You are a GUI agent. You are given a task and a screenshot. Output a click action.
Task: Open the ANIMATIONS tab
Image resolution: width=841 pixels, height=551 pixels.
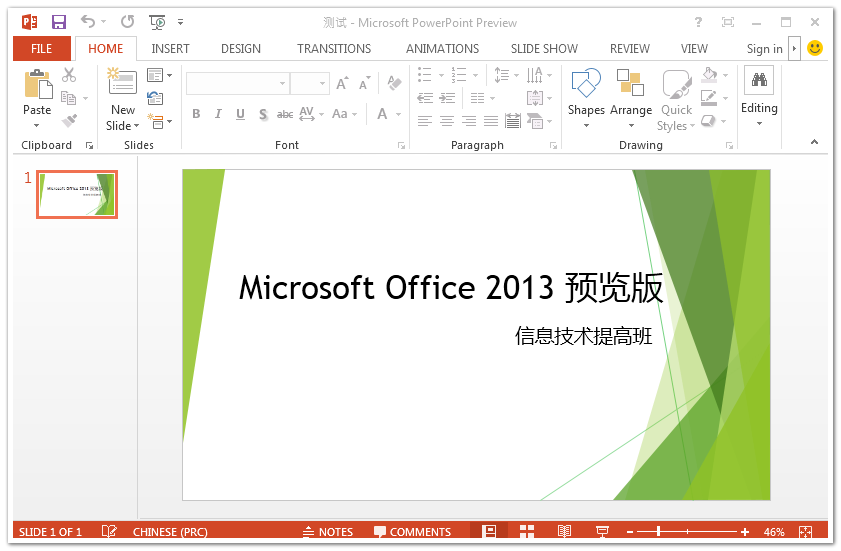pyautogui.click(x=442, y=49)
